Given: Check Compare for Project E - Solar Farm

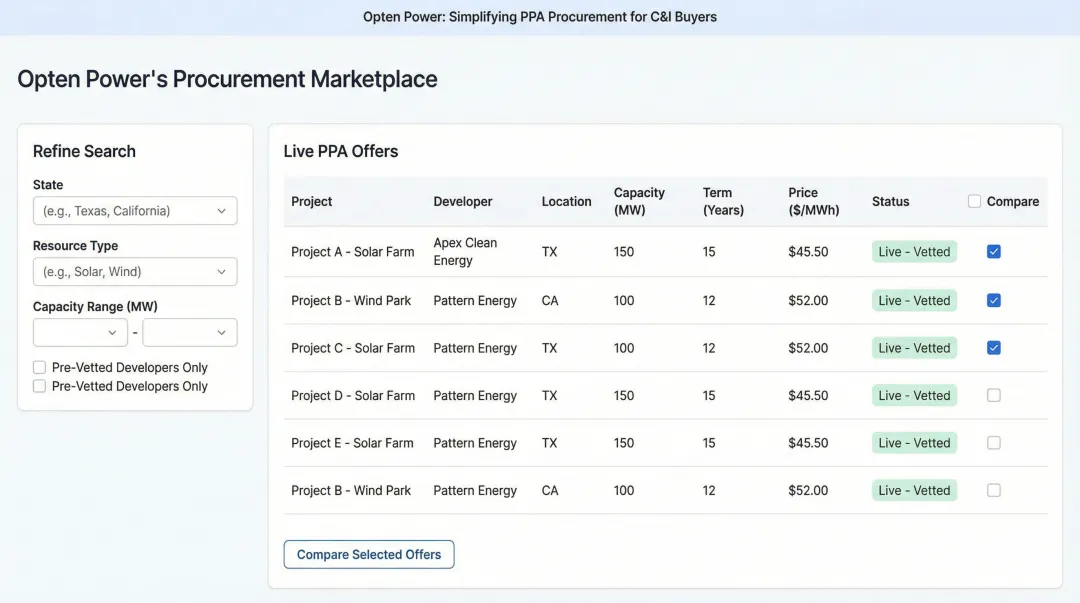Looking at the screenshot, I should (993, 442).
